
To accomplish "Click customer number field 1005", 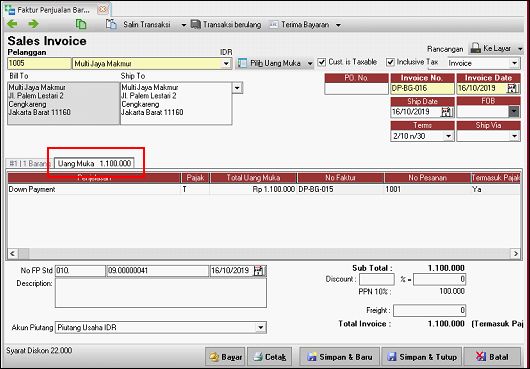I will point(39,64).
